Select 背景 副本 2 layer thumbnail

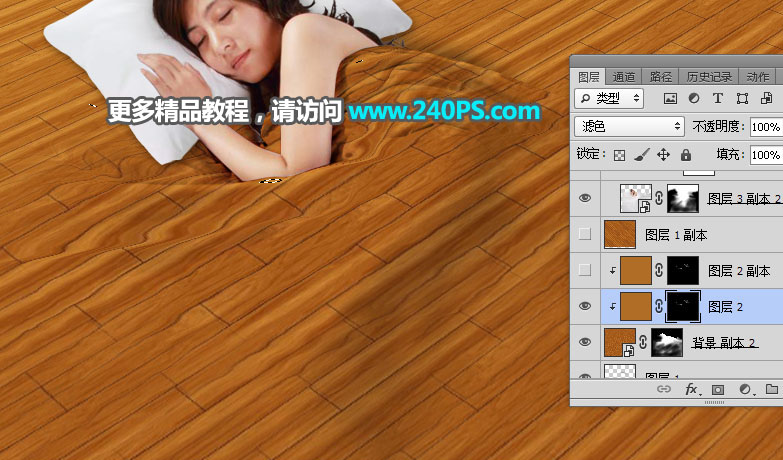coord(620,342)
